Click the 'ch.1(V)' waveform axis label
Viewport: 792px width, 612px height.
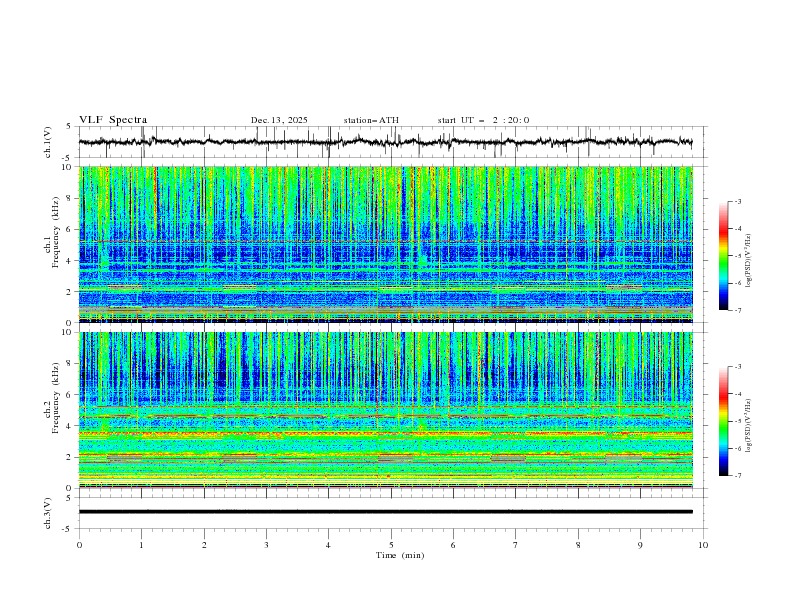point(48,142)
